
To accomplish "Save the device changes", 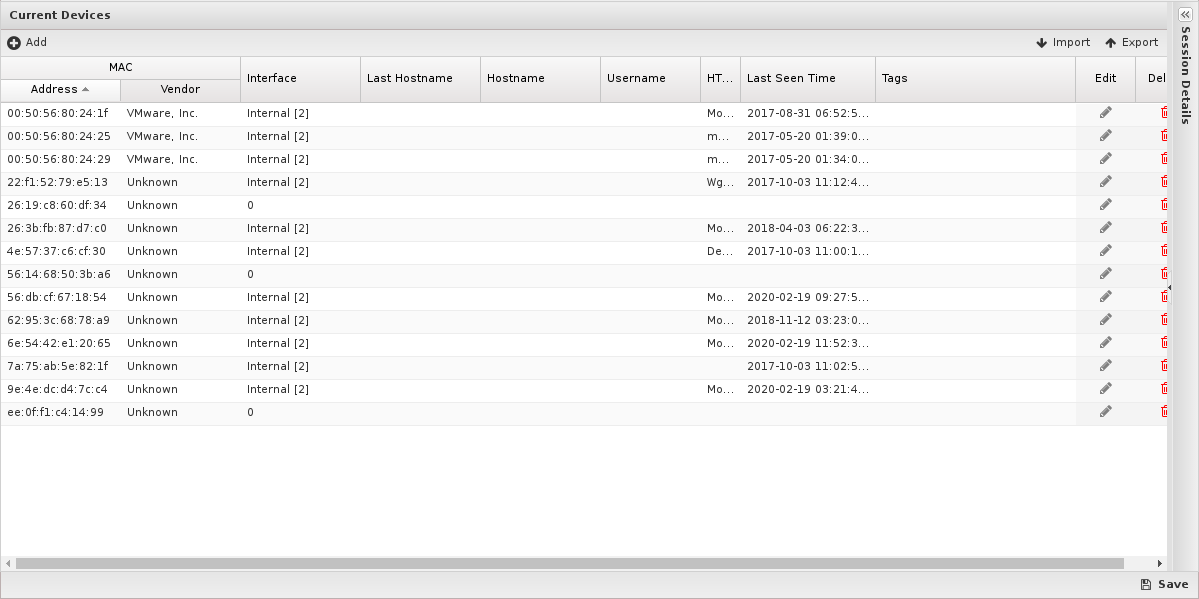I will (x=1164, y=584).
